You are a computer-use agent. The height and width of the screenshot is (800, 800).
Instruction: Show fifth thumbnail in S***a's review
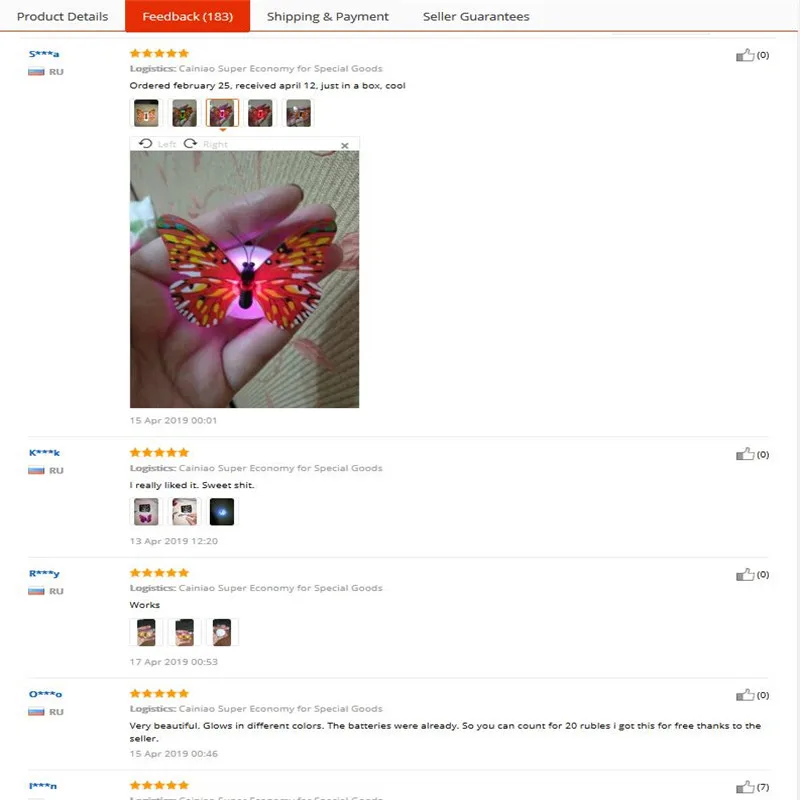point(298,113)
